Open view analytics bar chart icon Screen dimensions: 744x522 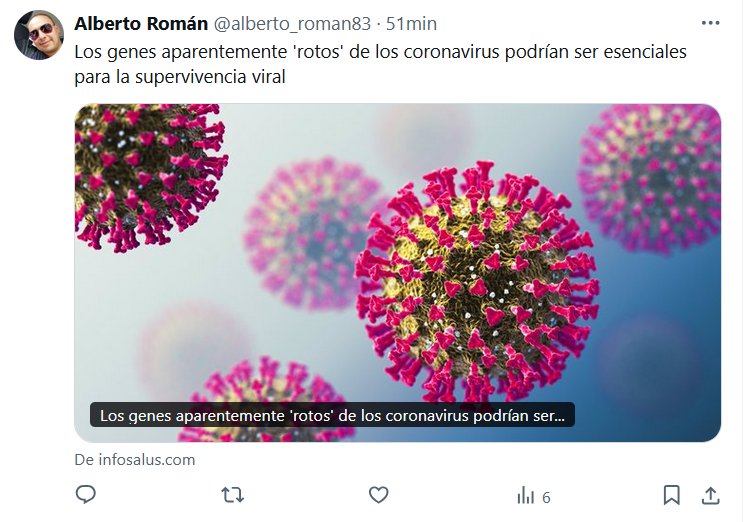point(526,496)
